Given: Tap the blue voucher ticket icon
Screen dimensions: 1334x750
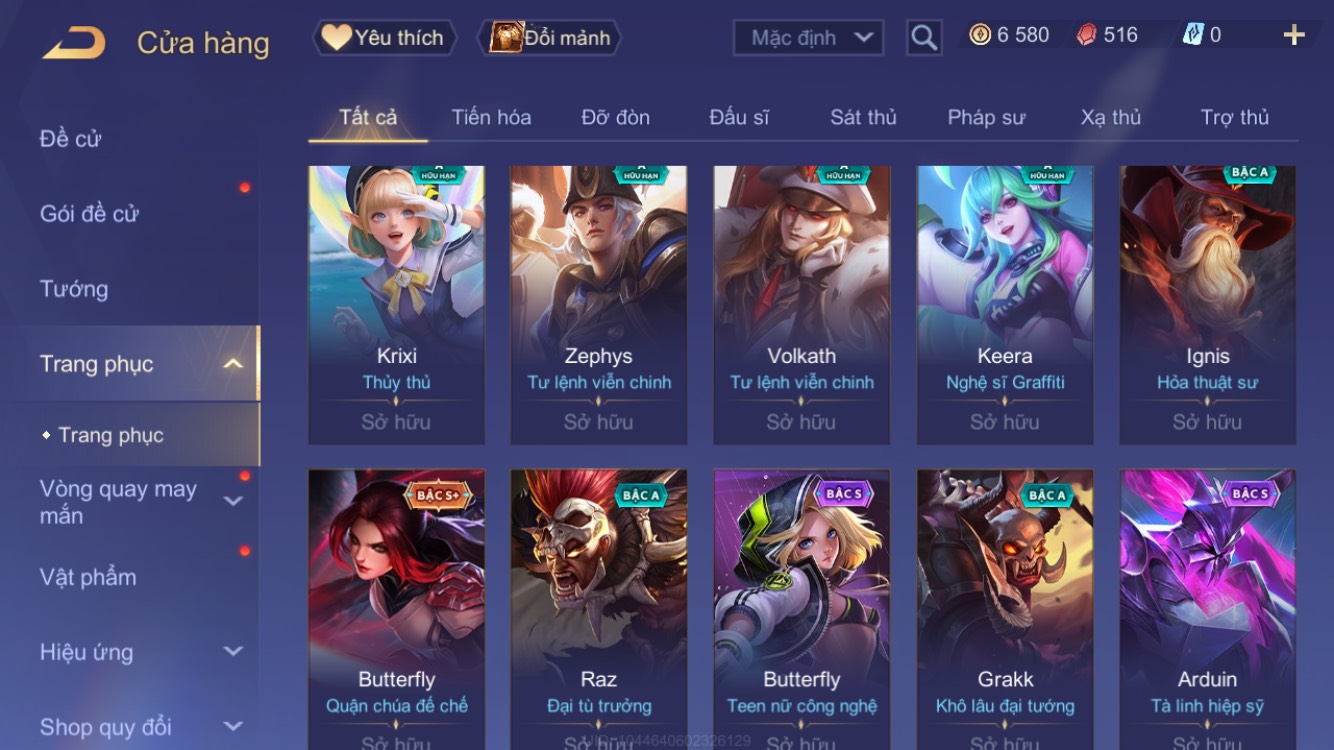Looking at the screenshot, I should click(x=1193, y=35).
